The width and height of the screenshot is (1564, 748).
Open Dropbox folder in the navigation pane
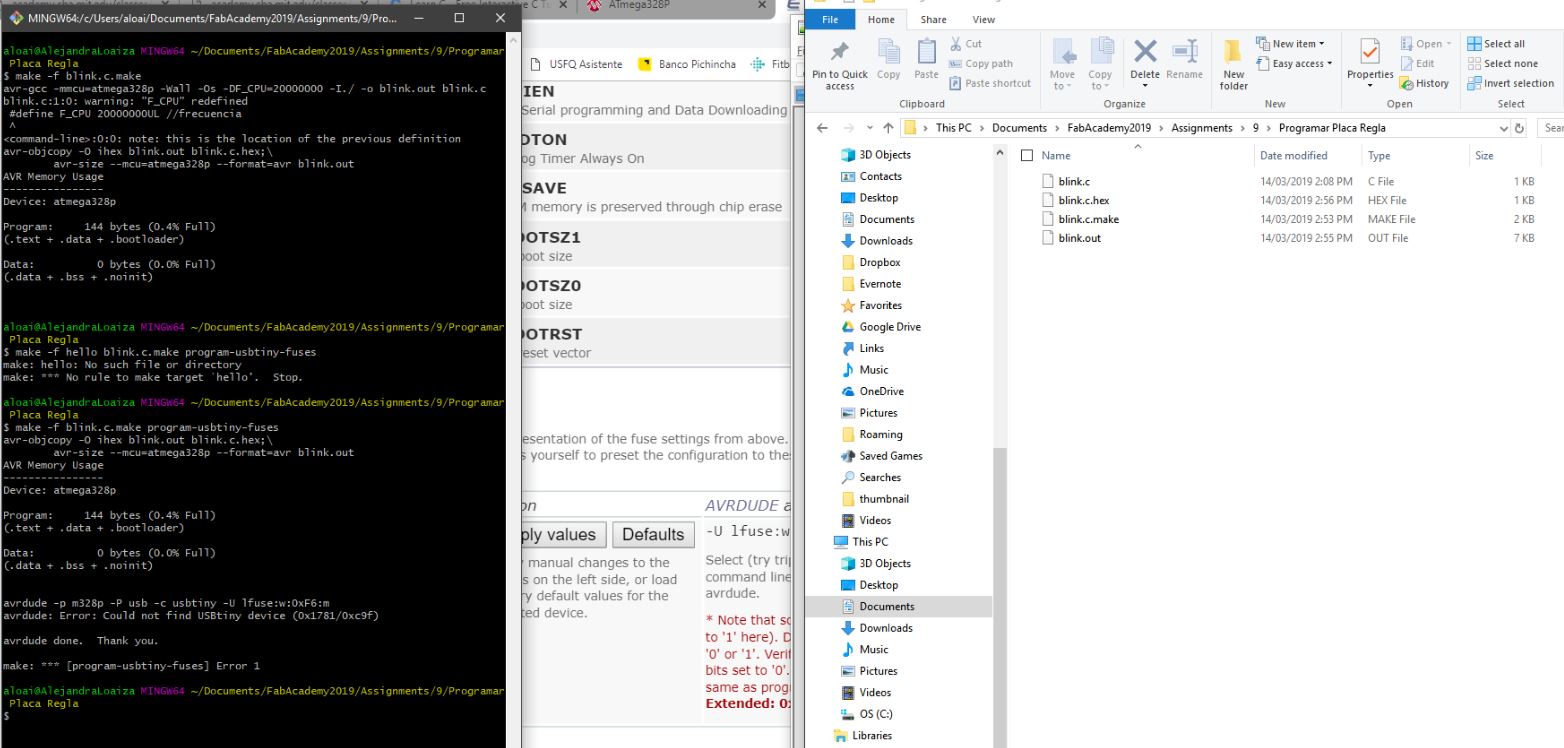[x=870, y=262]
